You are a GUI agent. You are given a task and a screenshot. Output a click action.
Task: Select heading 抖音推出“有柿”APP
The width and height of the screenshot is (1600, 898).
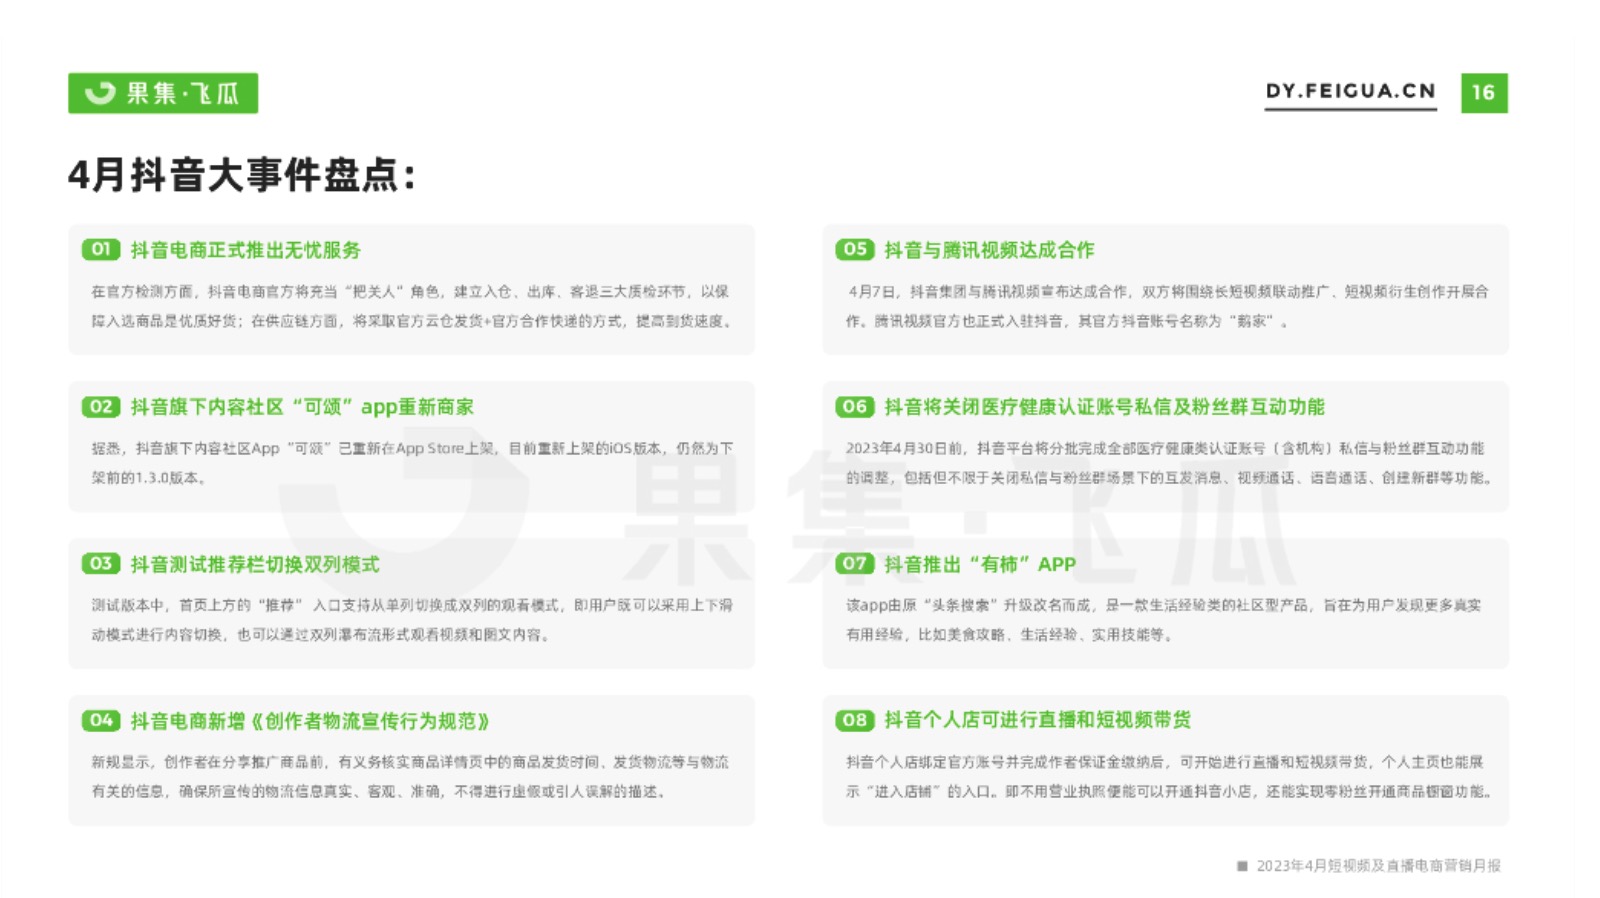[x=980, y=564]
